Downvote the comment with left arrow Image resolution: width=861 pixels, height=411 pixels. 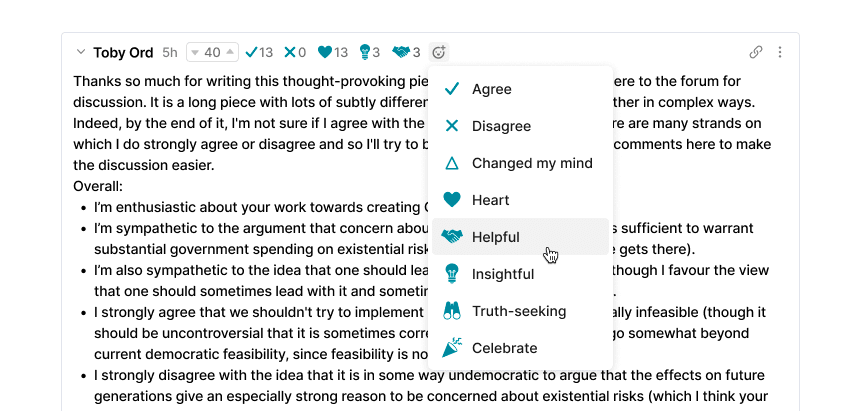[x=194, y=53]
